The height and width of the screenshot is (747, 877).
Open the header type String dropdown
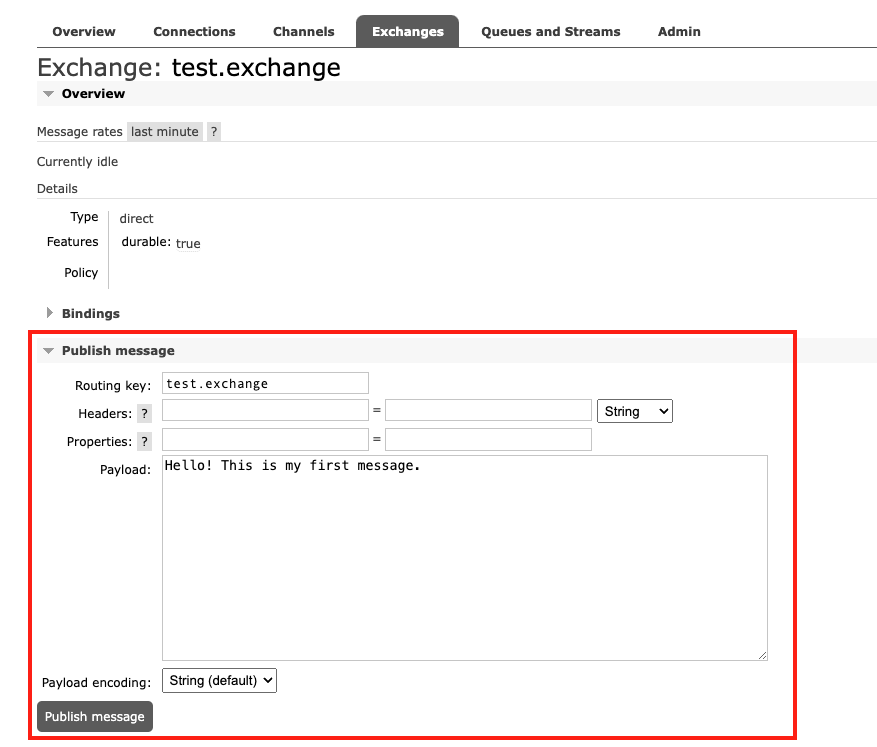634,411
